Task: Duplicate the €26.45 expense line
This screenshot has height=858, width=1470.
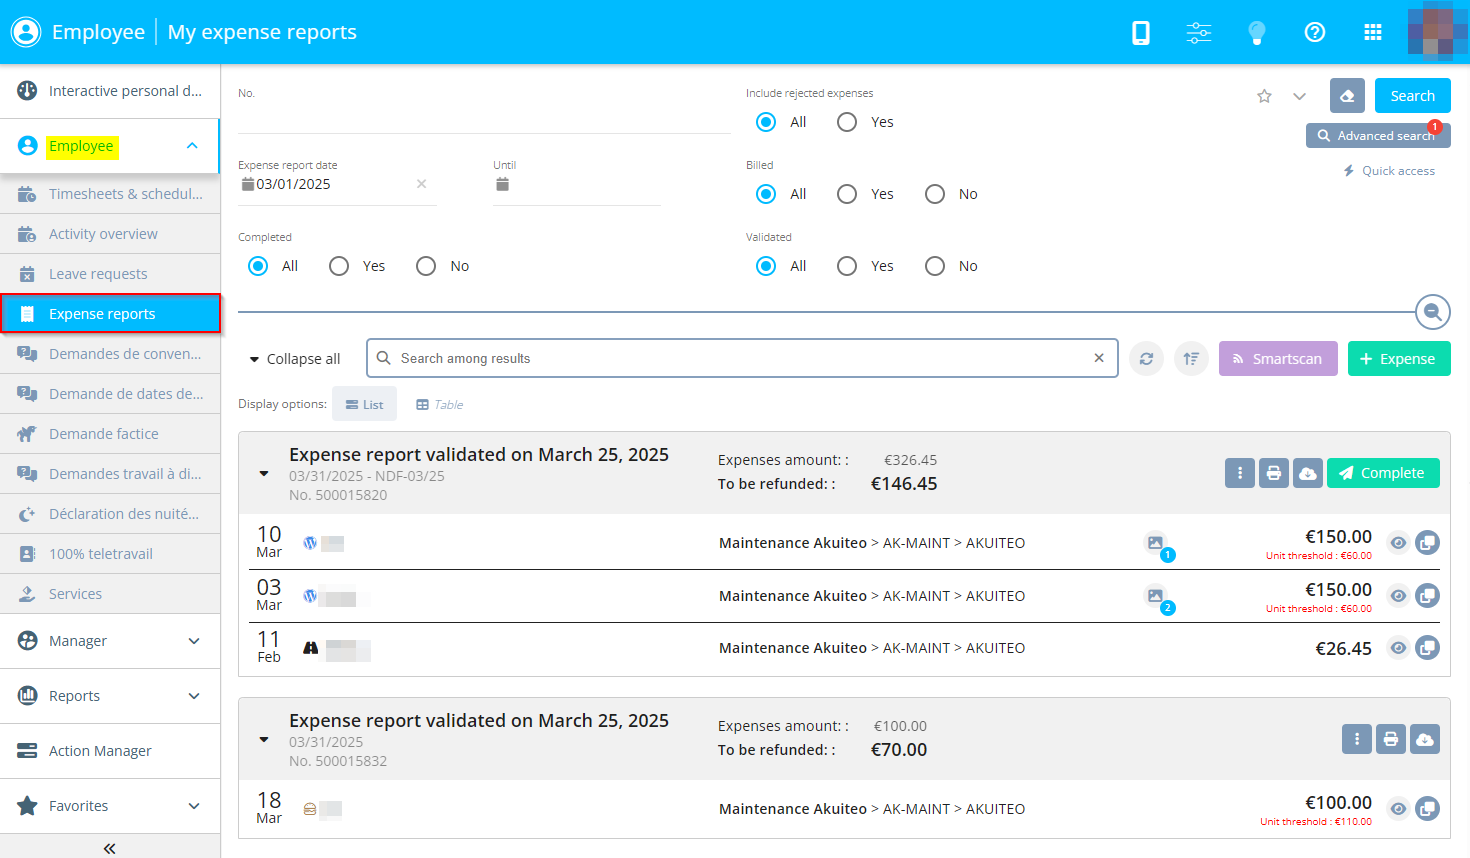Action: 1427,648
